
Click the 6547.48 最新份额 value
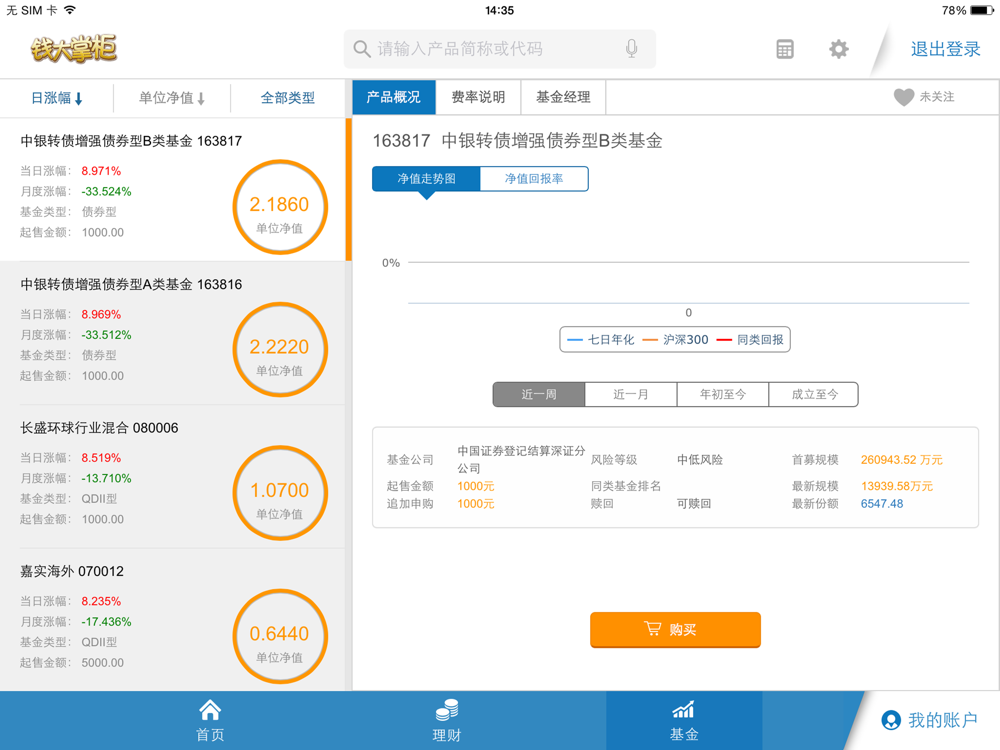tap(882, 504)
